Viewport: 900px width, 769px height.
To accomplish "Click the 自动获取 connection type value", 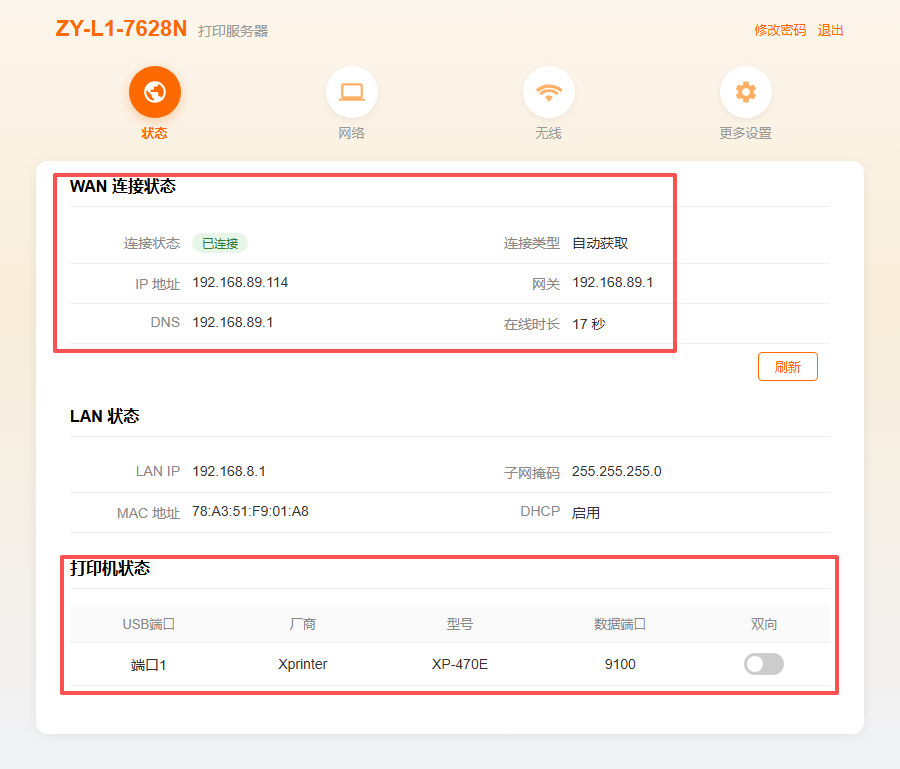I will point(600,243).
